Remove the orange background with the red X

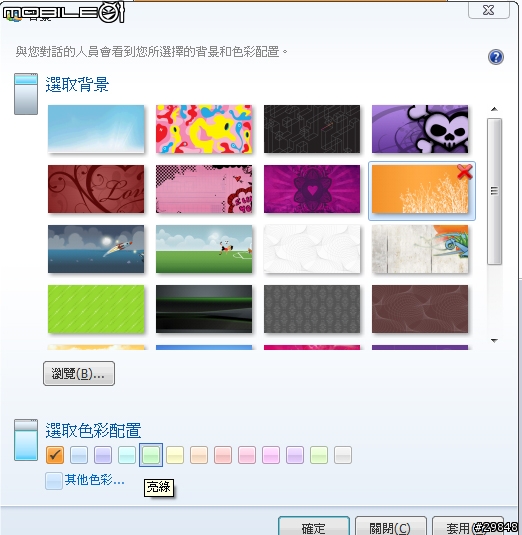click(x=464, y=172)
